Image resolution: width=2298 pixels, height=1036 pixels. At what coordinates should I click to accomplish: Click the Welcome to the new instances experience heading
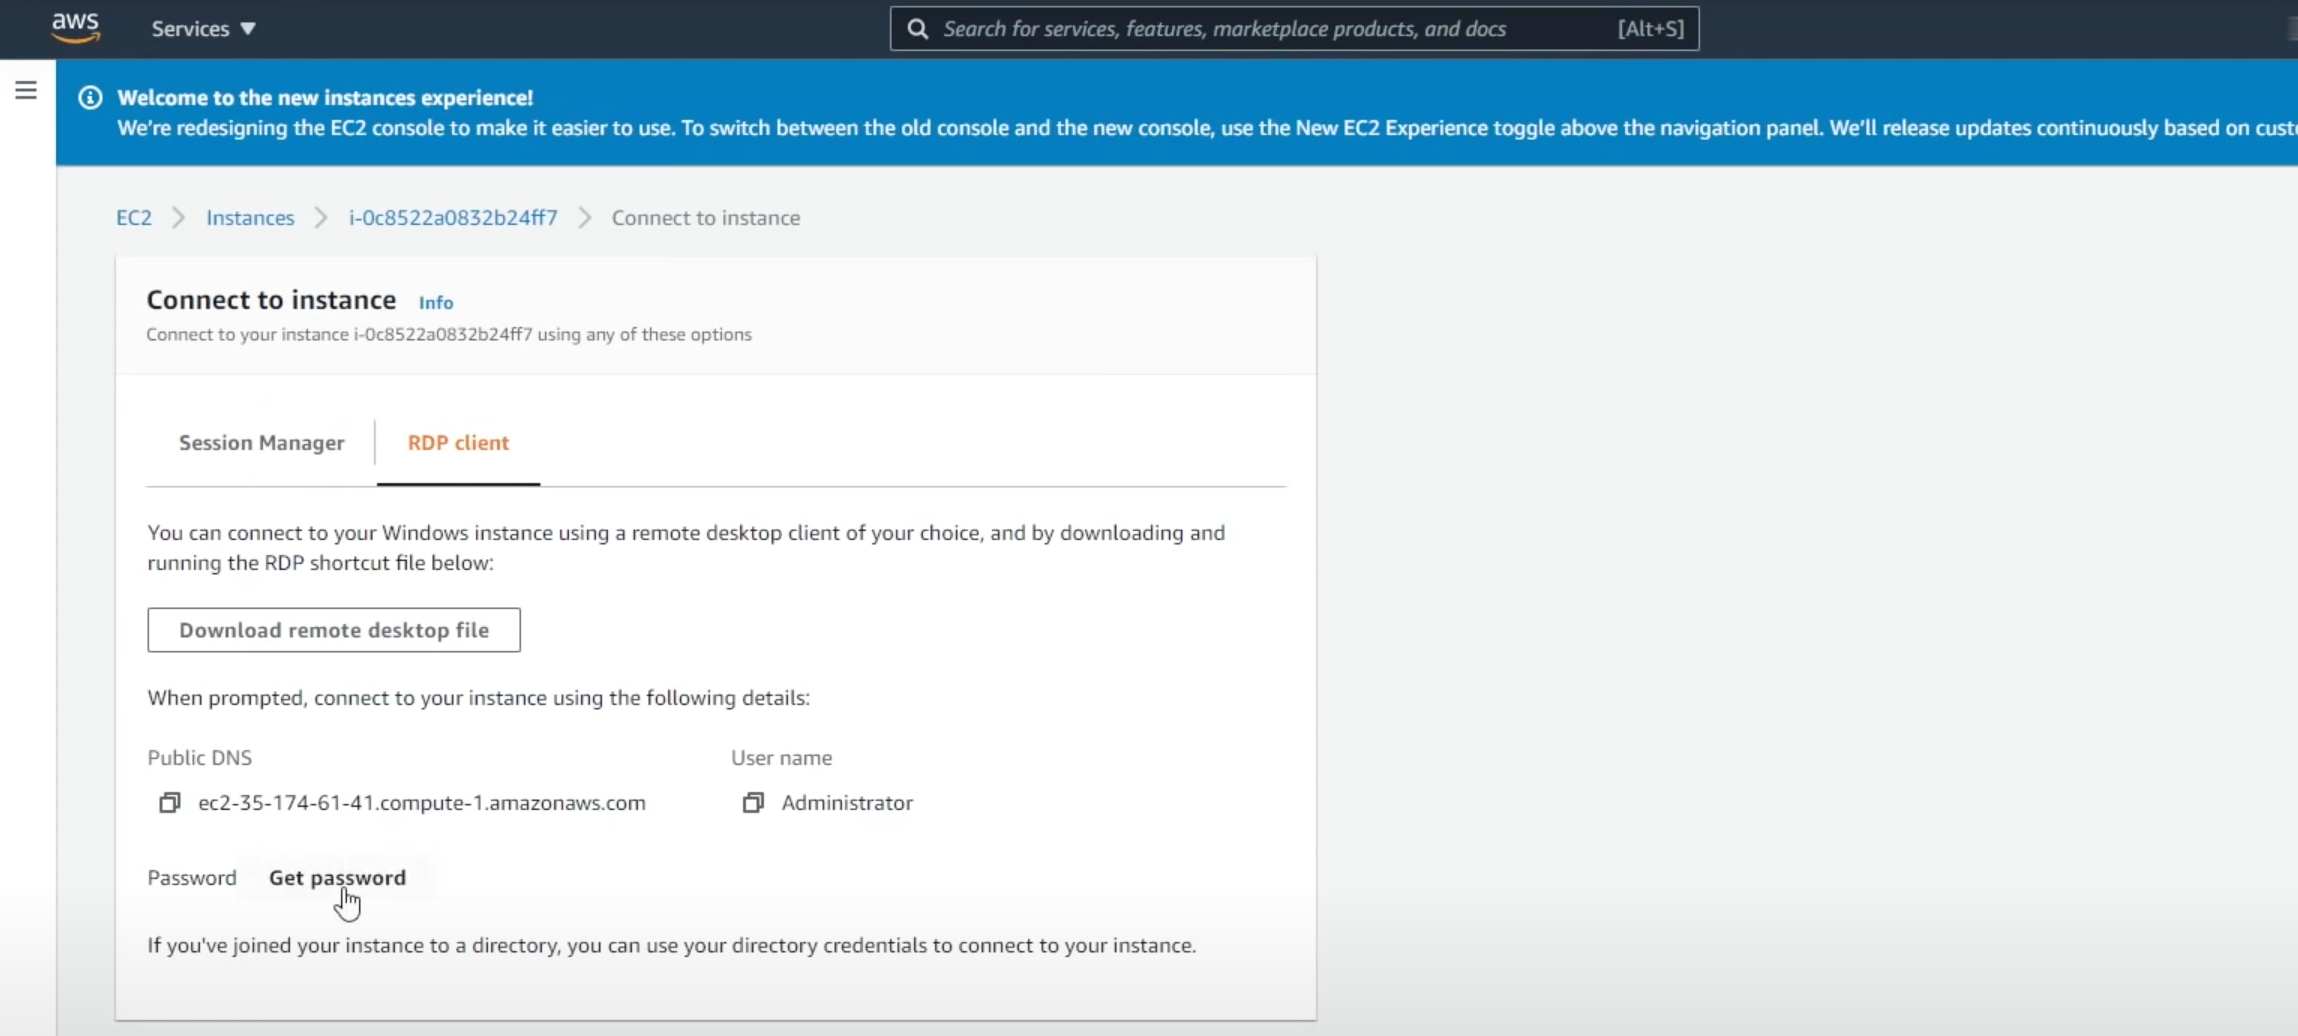[x=325, y=98]
